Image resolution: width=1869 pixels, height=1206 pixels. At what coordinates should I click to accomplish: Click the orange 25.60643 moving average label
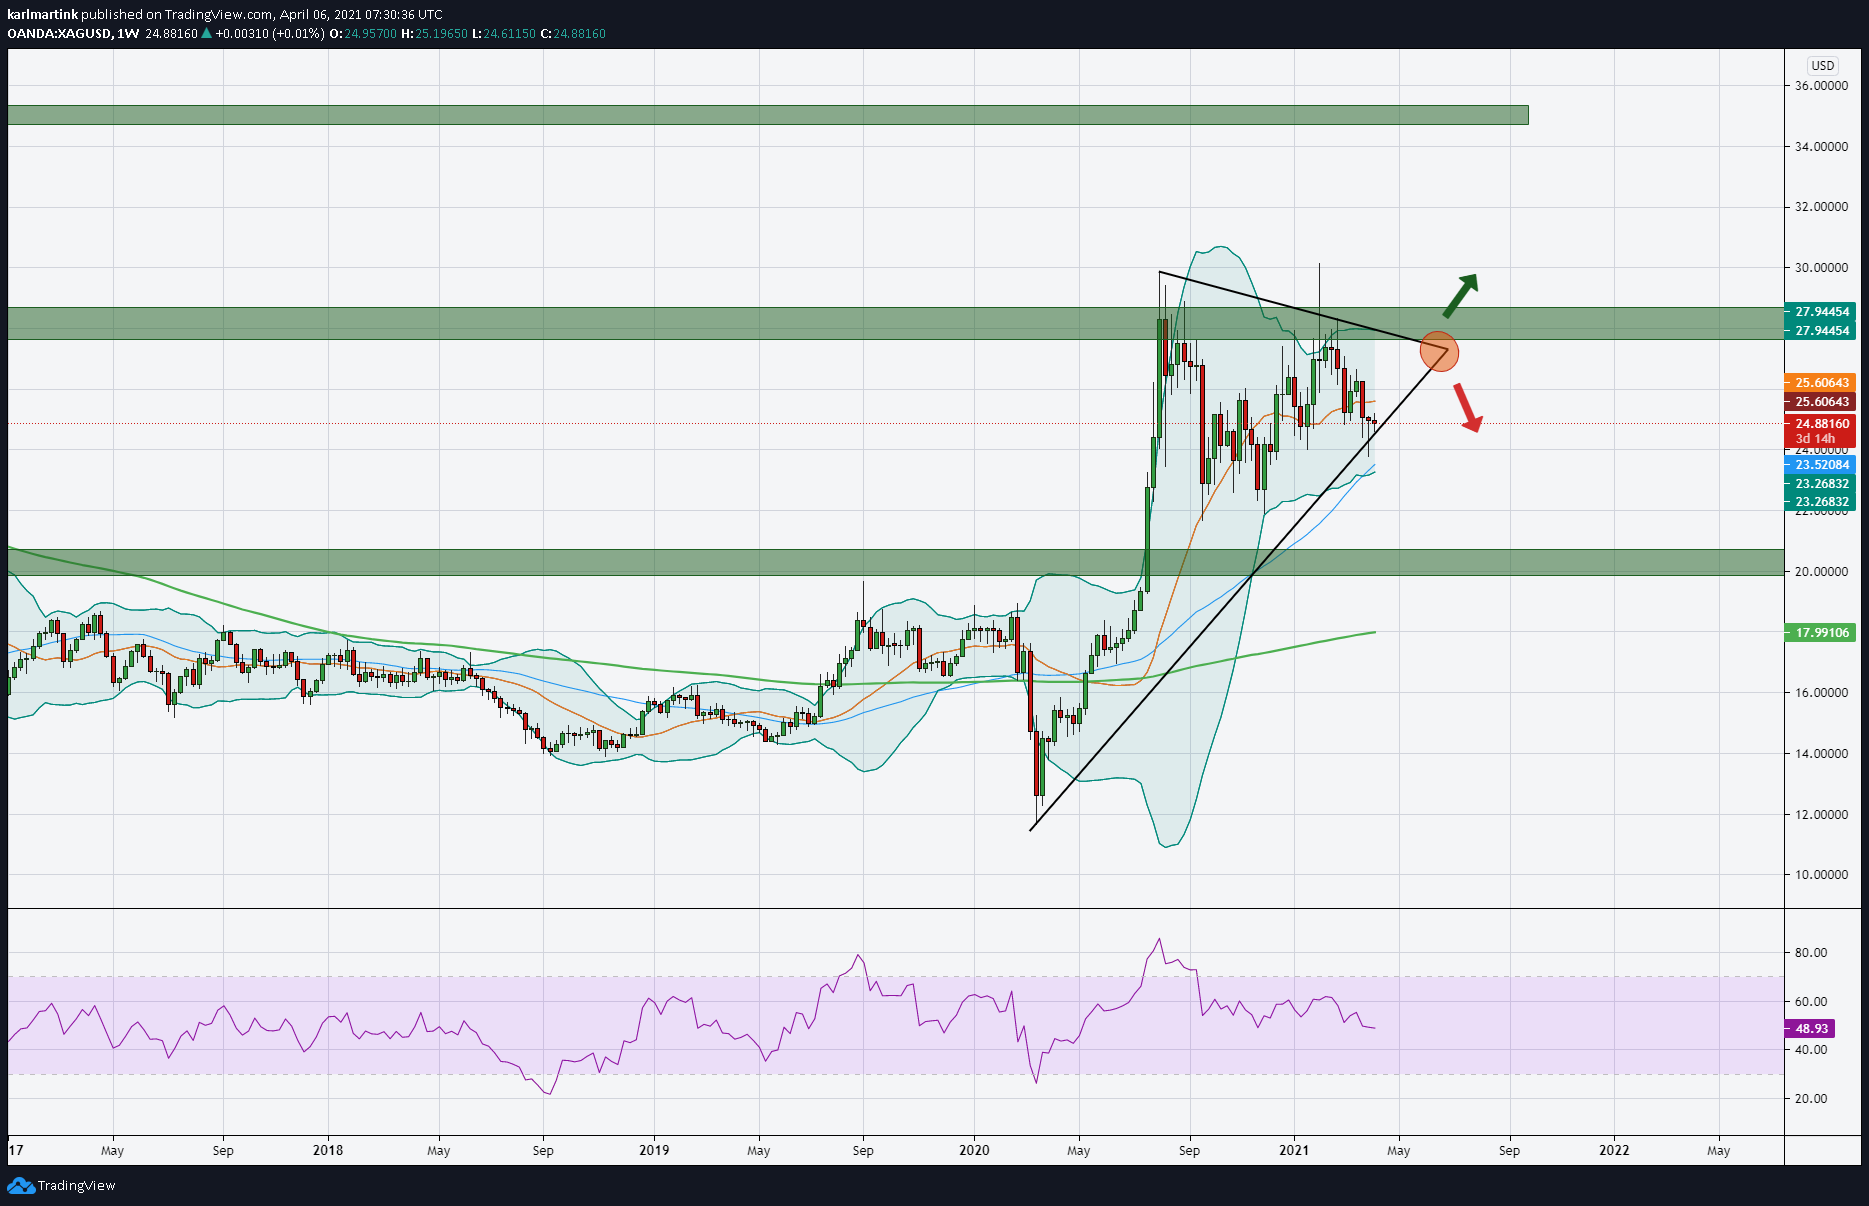[1824, 382]
